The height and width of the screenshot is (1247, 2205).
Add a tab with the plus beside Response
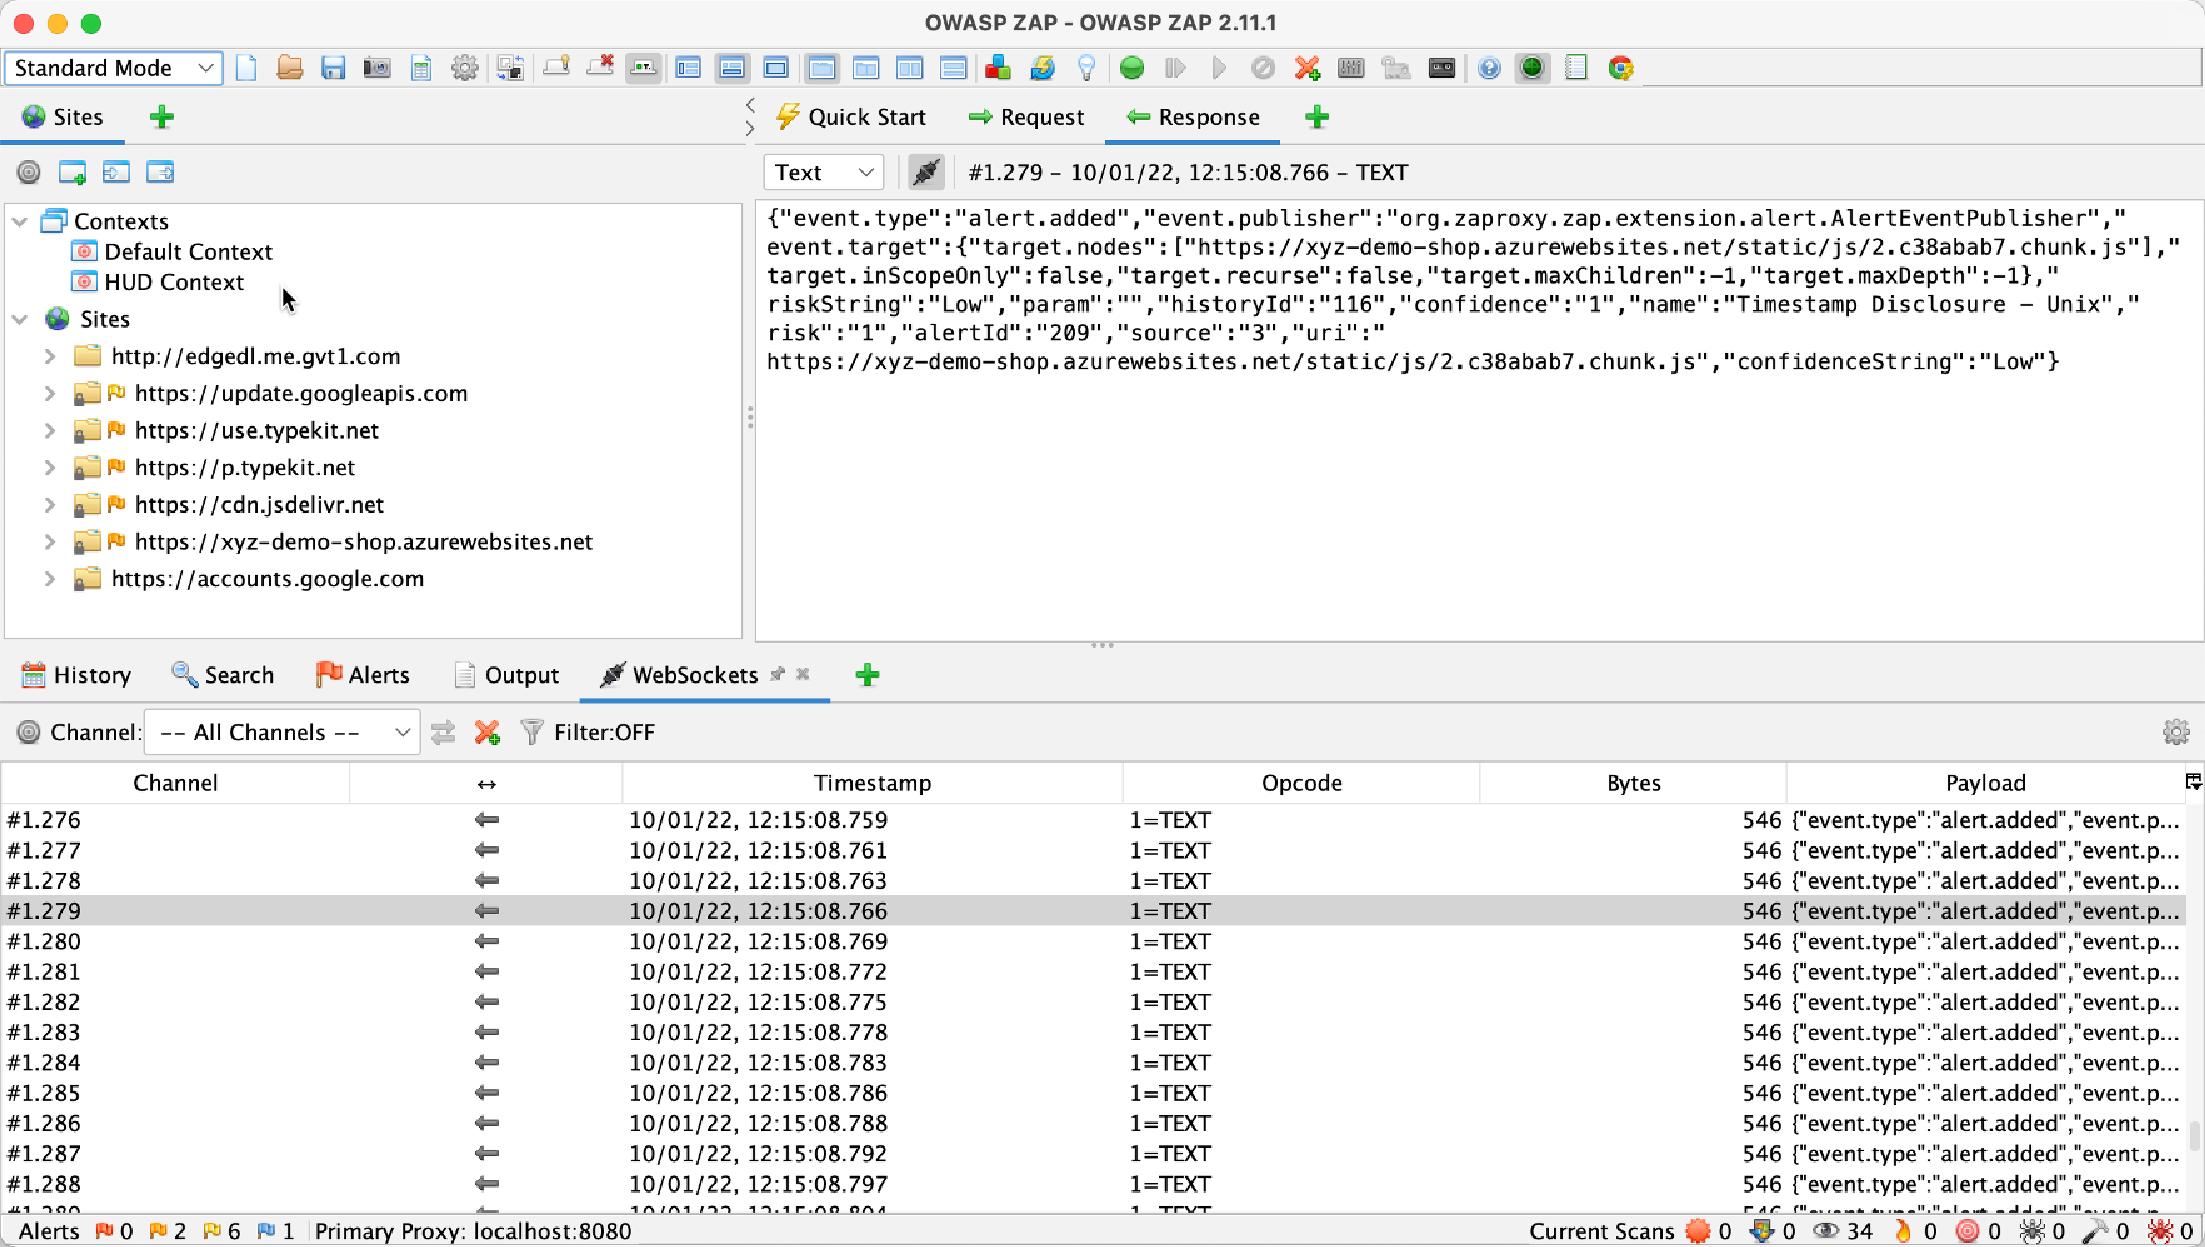[x=1317, y=117]
